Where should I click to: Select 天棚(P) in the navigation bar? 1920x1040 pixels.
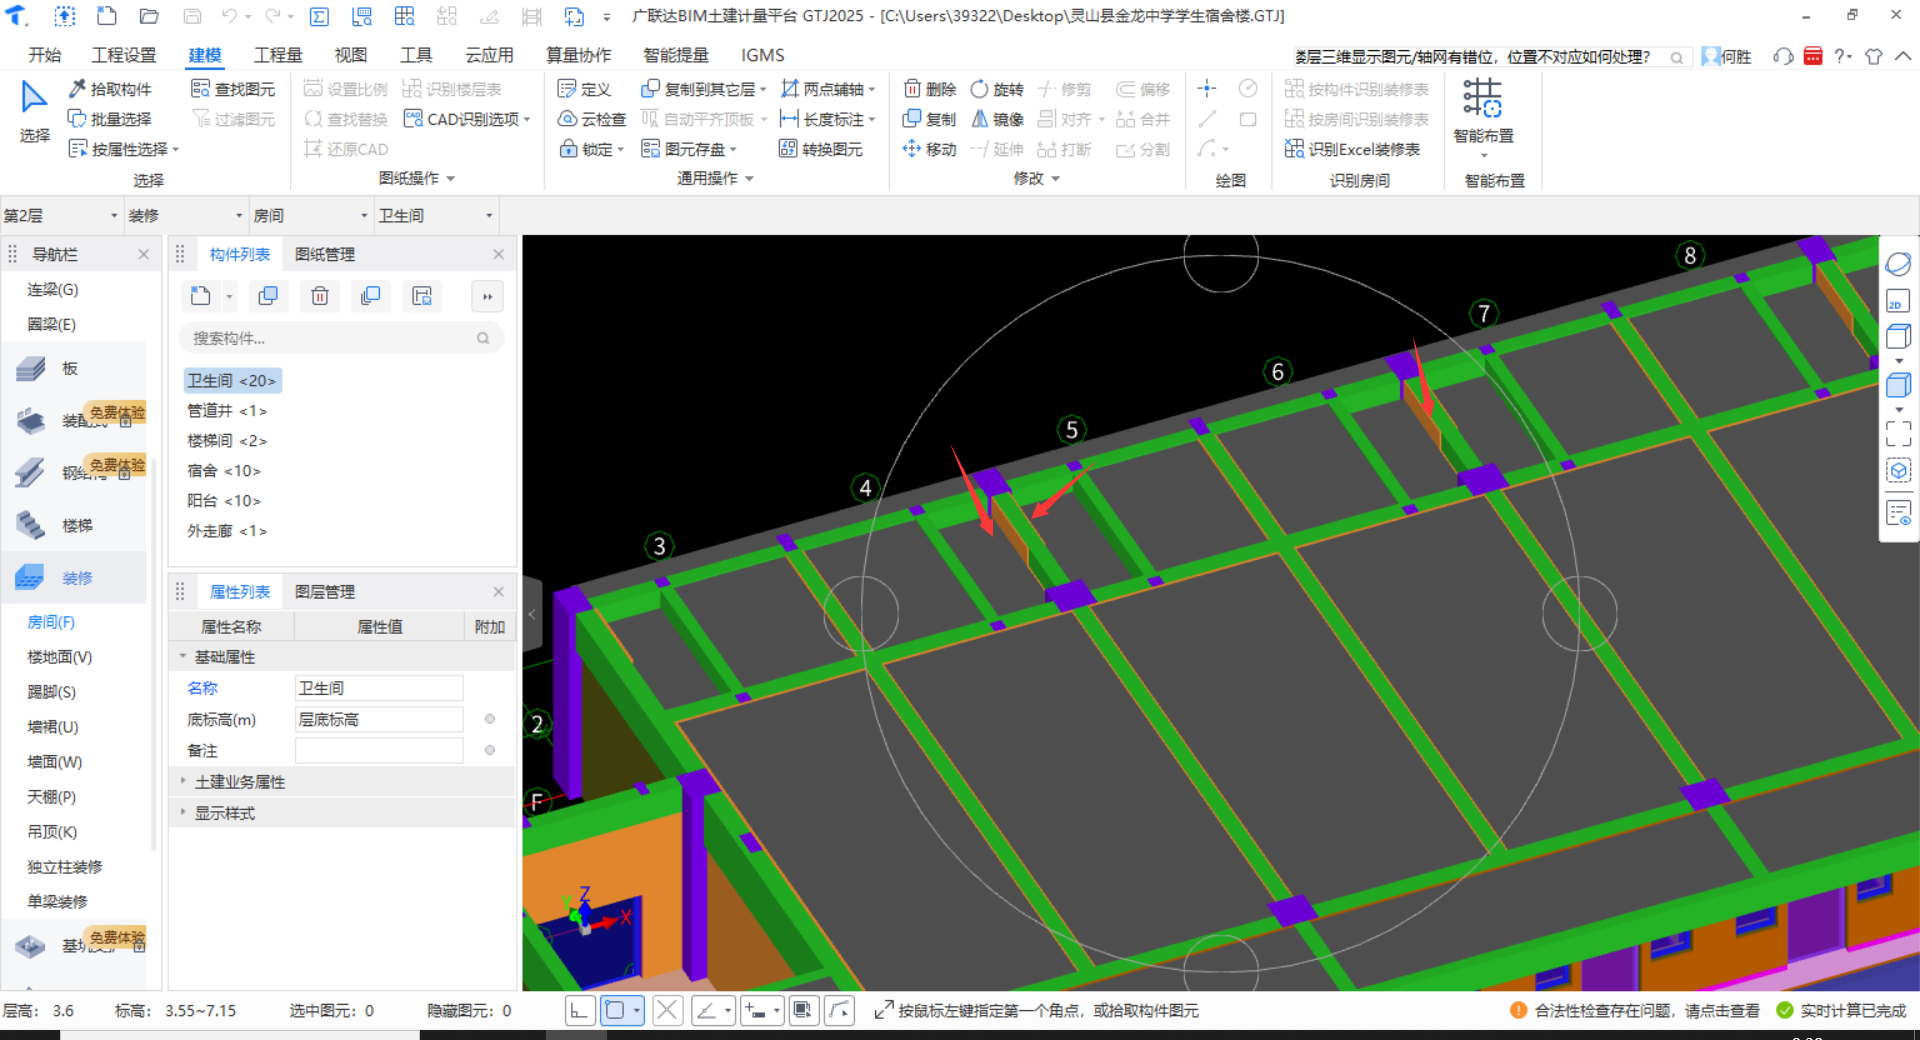[x=52, y=797]
